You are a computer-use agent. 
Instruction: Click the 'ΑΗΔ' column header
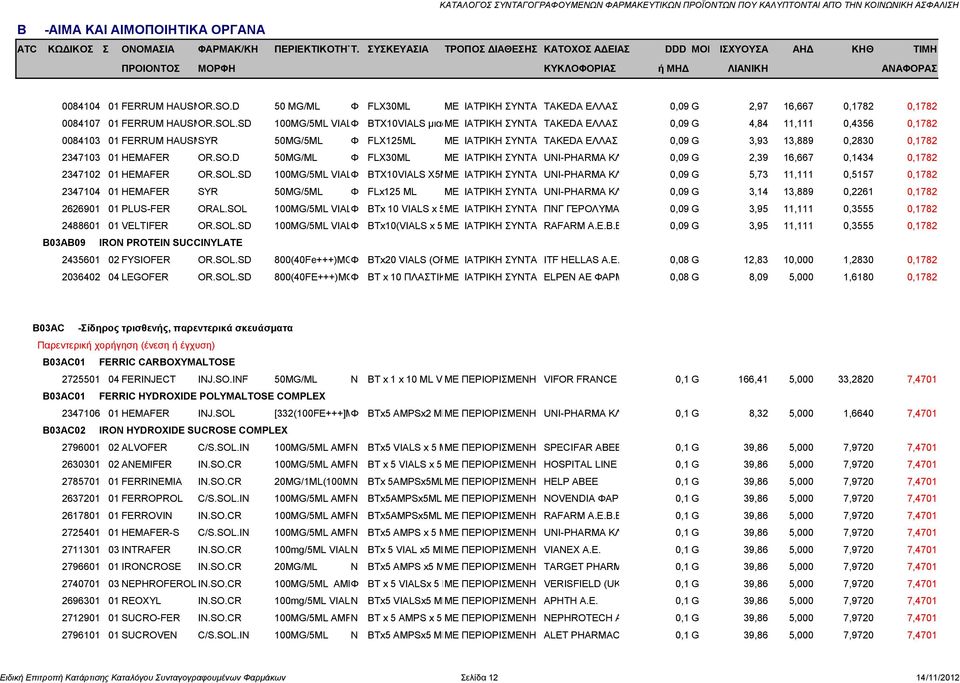[803, 49]
